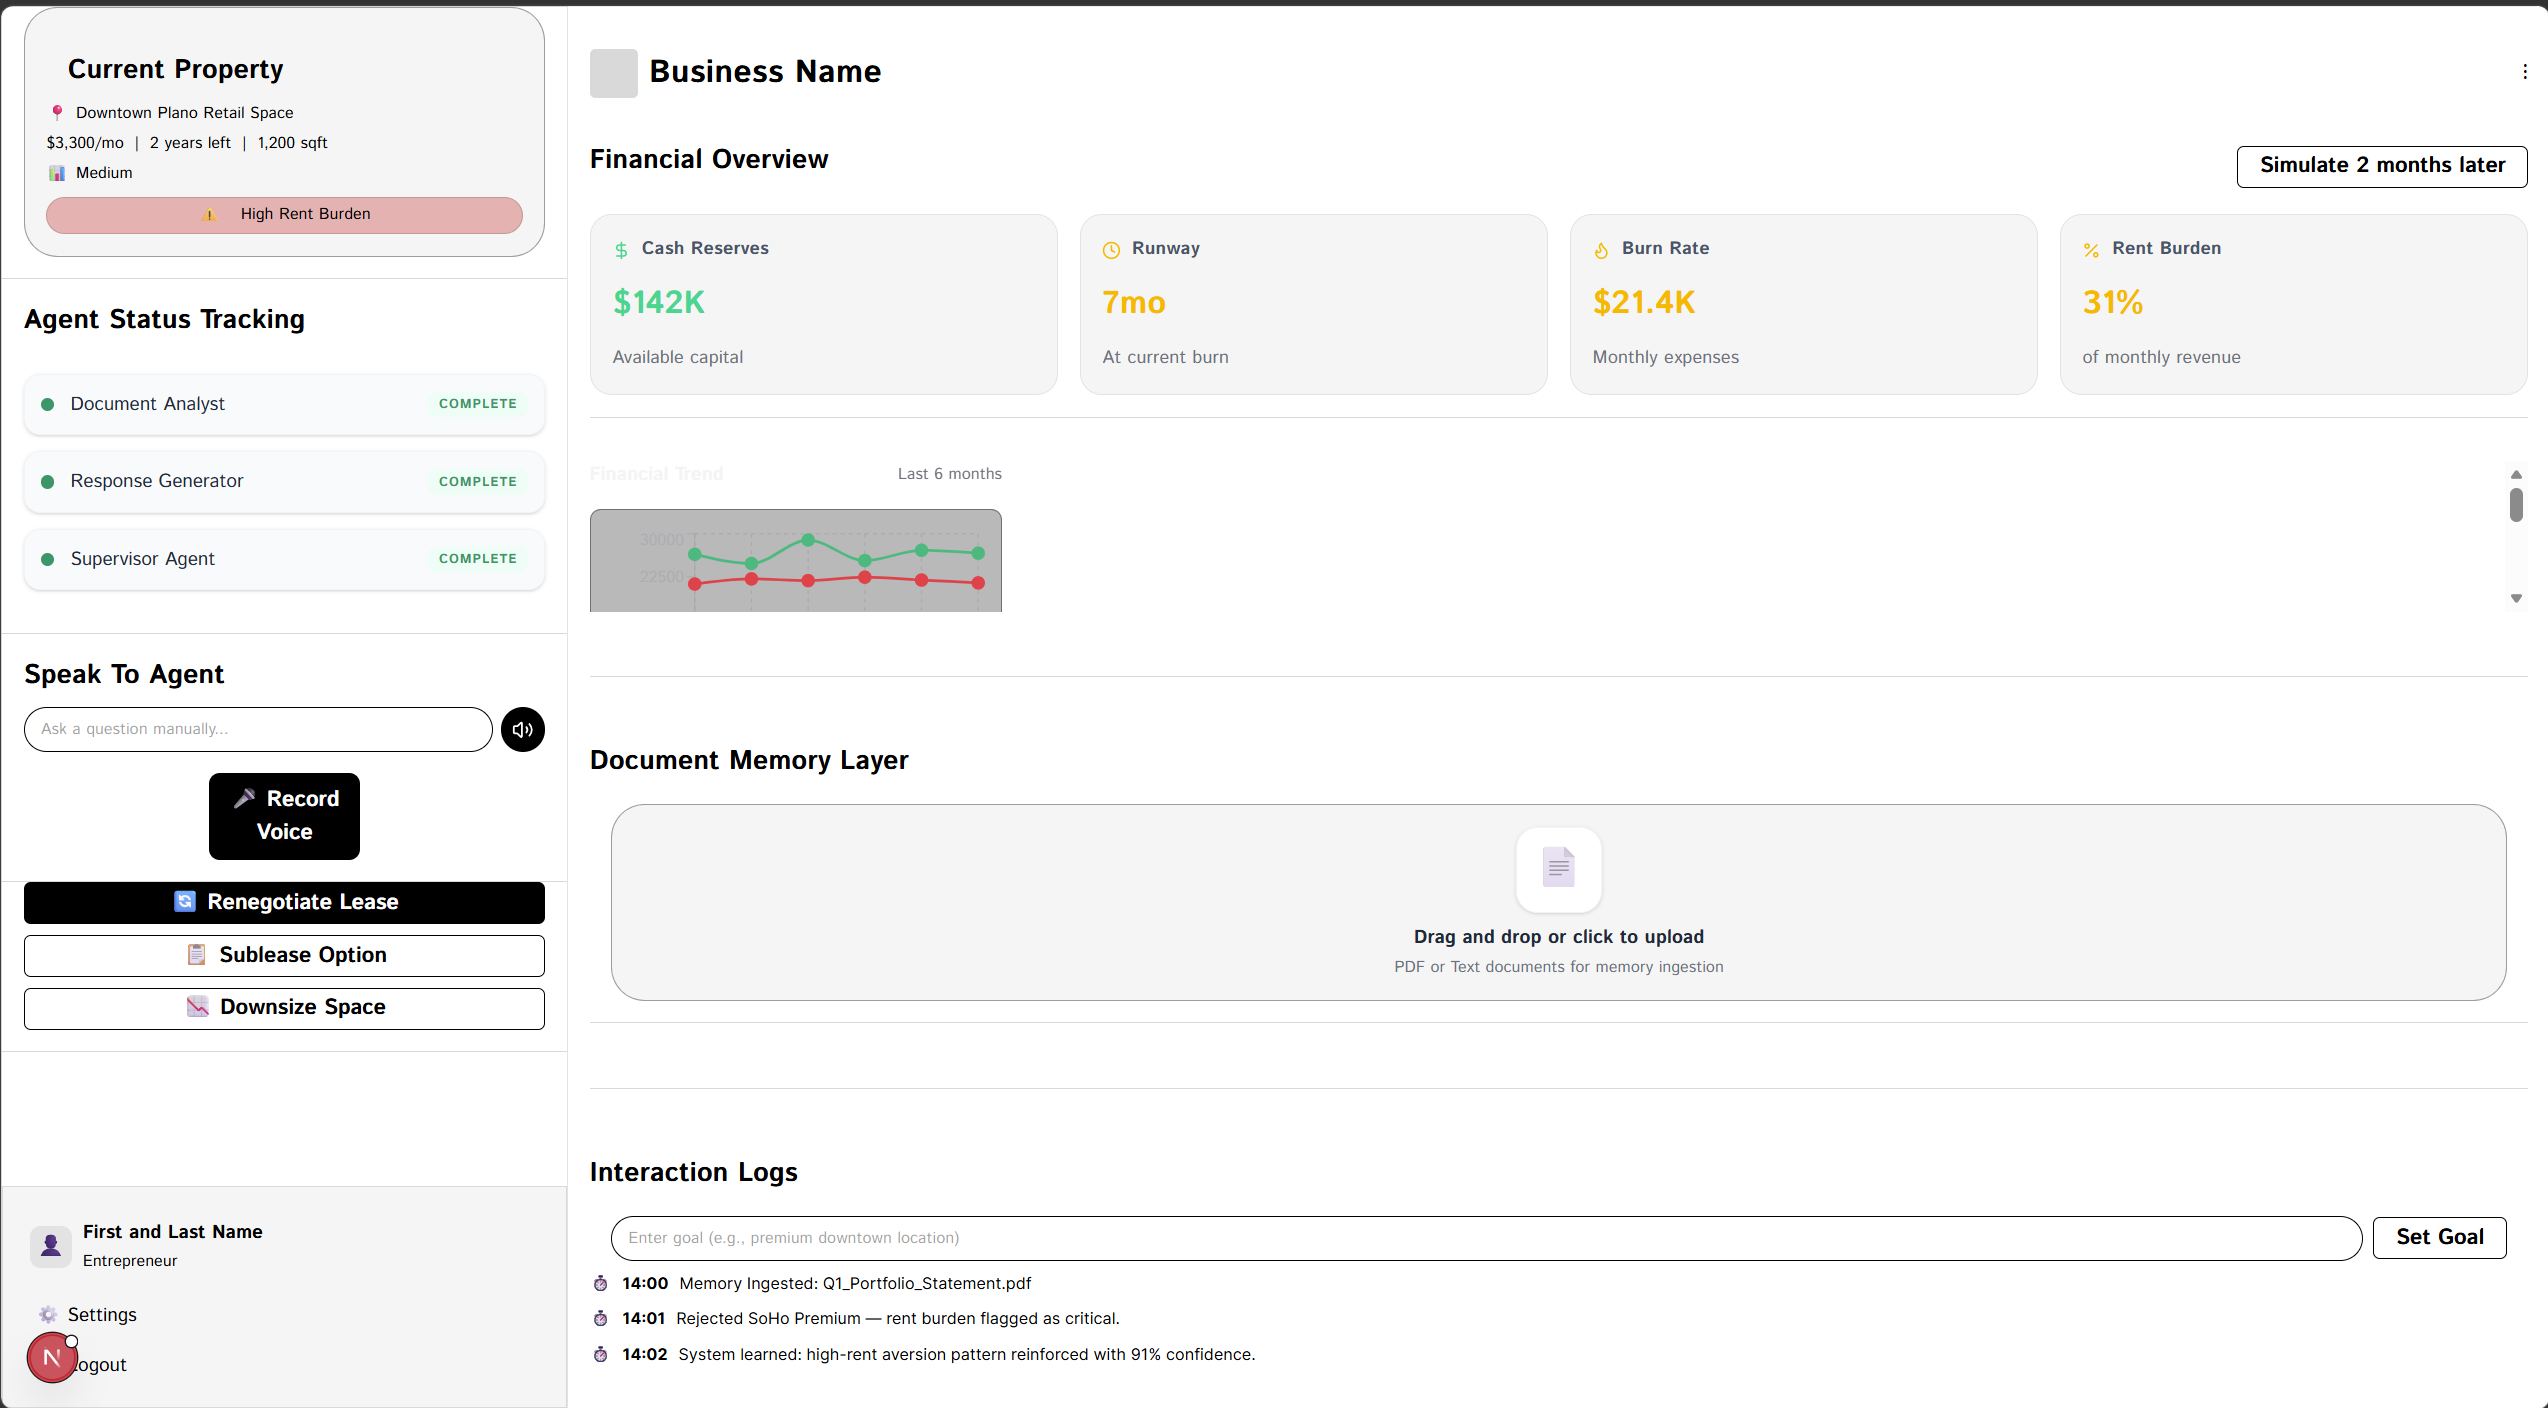This screenshot has height=1408, width=2548.
Task: Open the Document Analyst status row
Action: [x=284, y=404]
